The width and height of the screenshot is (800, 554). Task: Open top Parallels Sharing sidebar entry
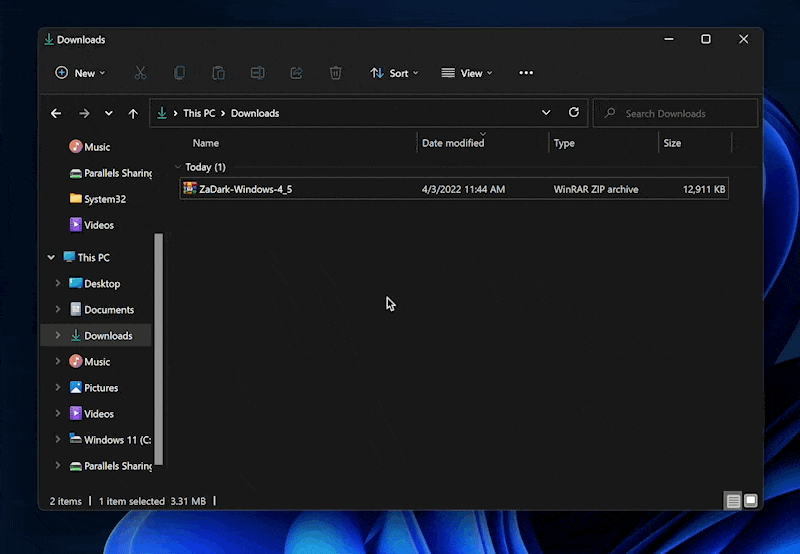click(x=111, y=173)
